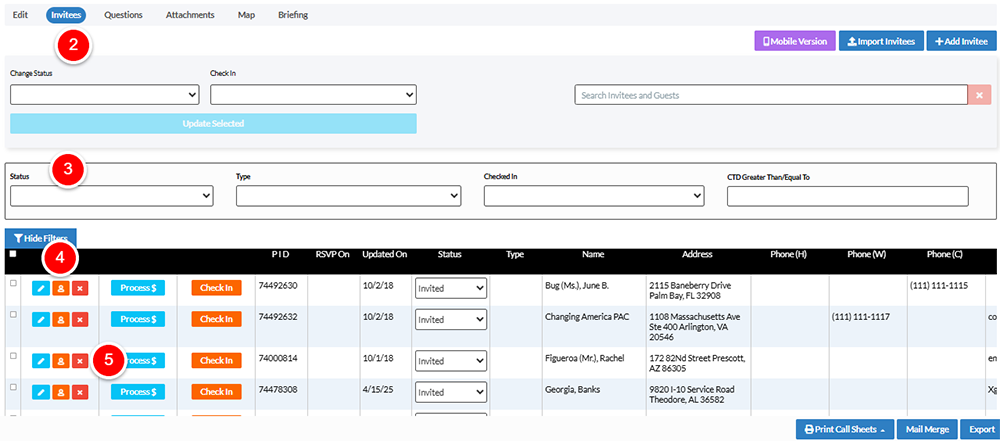
Task: Click Process $ for Georgia, Banks
Action: (138, 392)
